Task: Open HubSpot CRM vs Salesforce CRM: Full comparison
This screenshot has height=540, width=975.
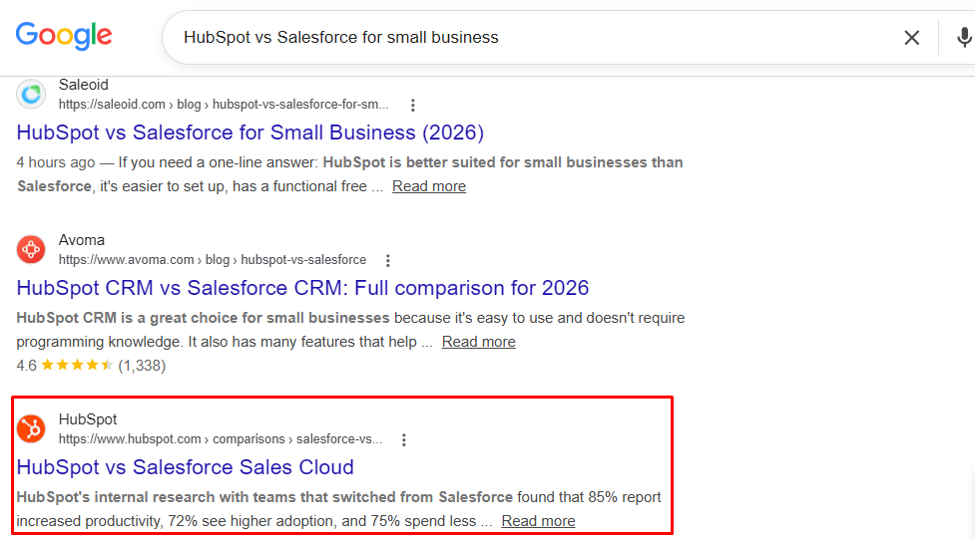Action: point(303,288)
